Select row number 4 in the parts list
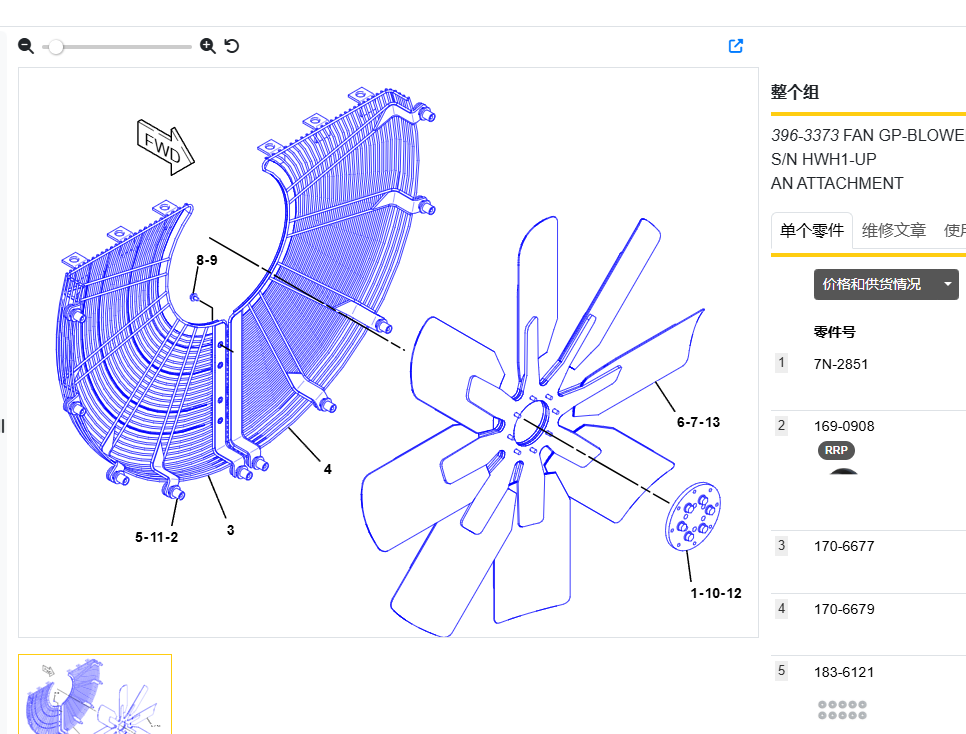This screenshot has height=734, width=966. [782, 608]
